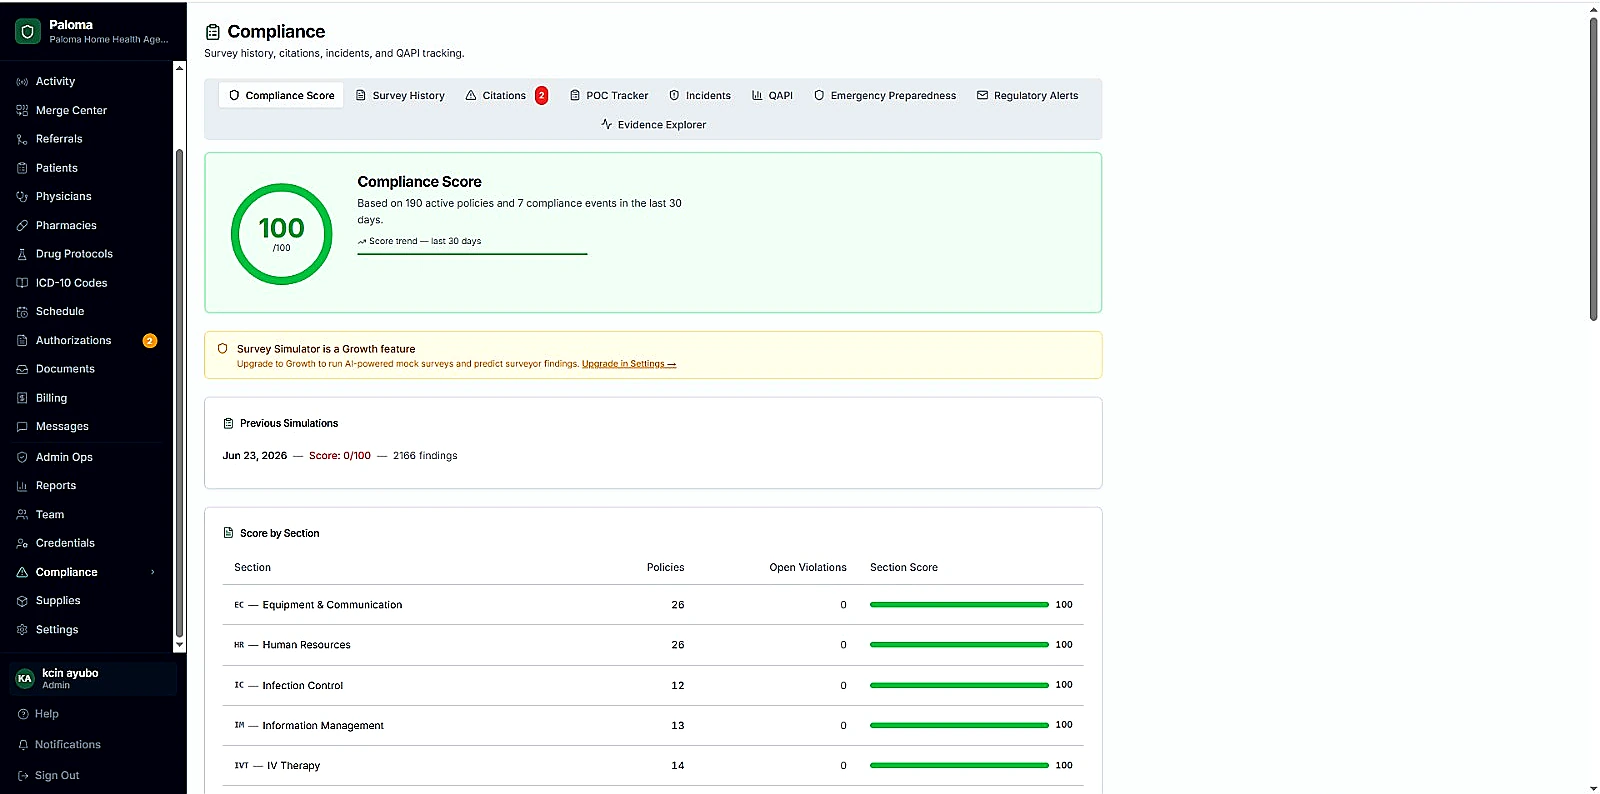Click the red Citations count badge

[541, 96]
